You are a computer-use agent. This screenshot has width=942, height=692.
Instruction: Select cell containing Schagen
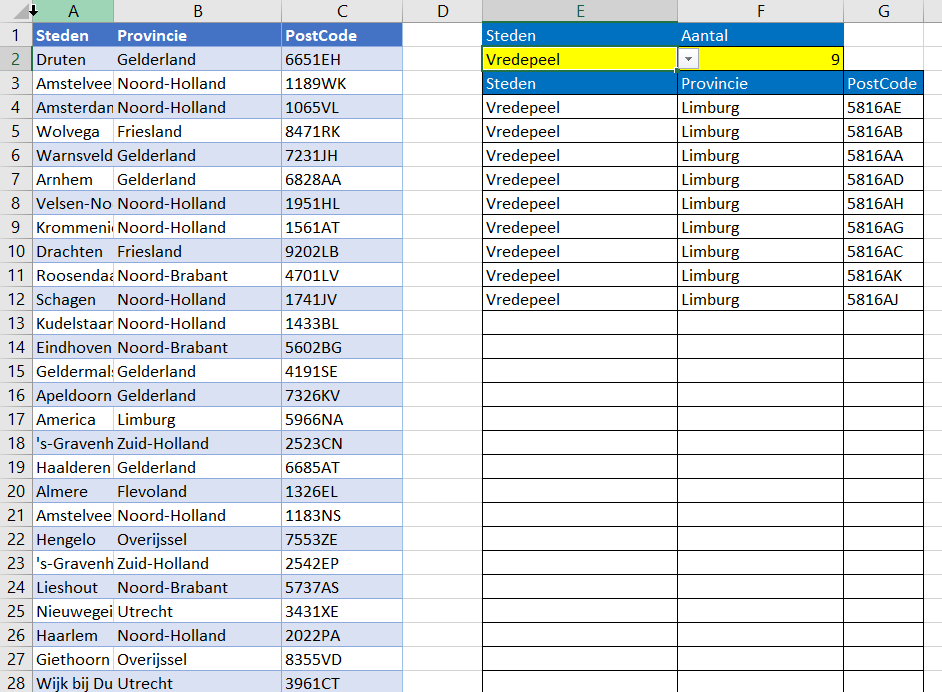coord(73,299)
